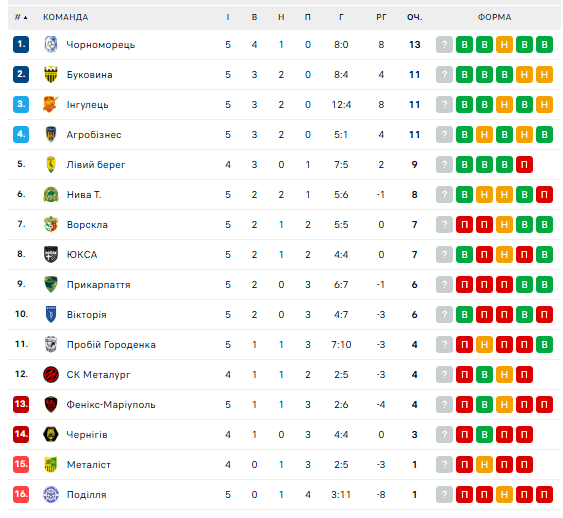
Task: Sort table by the # rank column
Action: (21, 17)
